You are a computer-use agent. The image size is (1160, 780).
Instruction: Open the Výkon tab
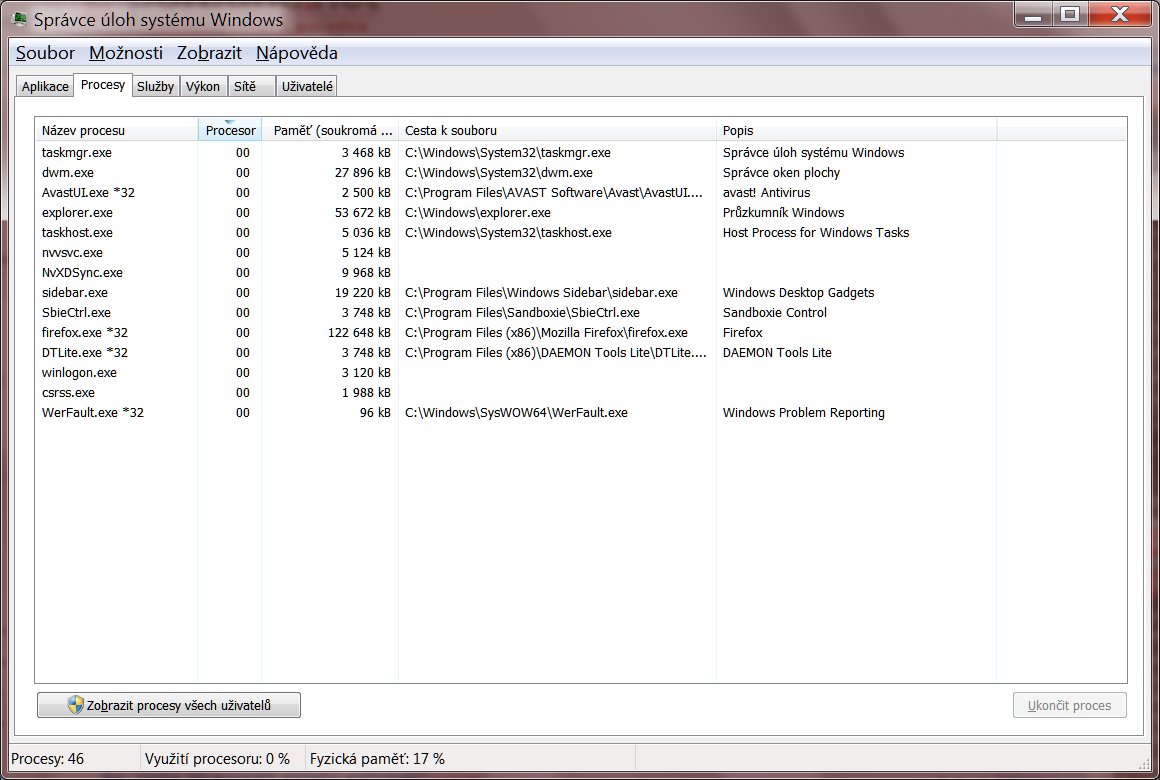(x=203, y=87)
